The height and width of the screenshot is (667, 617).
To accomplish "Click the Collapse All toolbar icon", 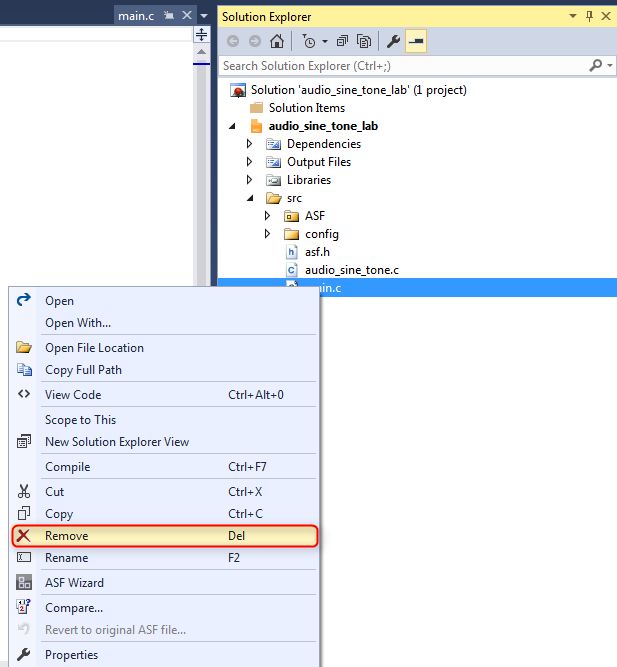I will (343, 42).
